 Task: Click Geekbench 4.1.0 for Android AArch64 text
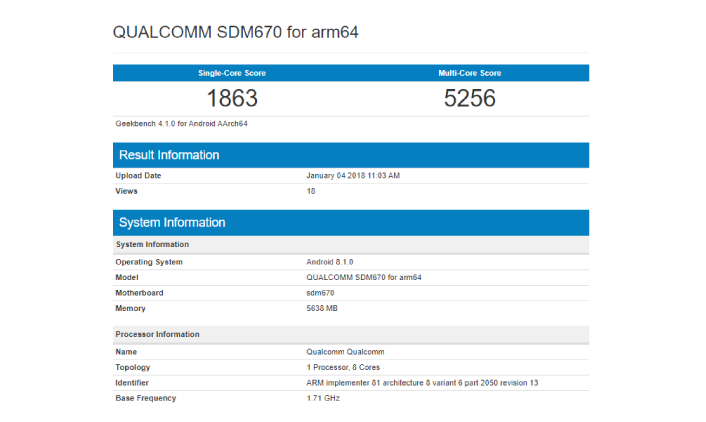[x=181, y=123]
